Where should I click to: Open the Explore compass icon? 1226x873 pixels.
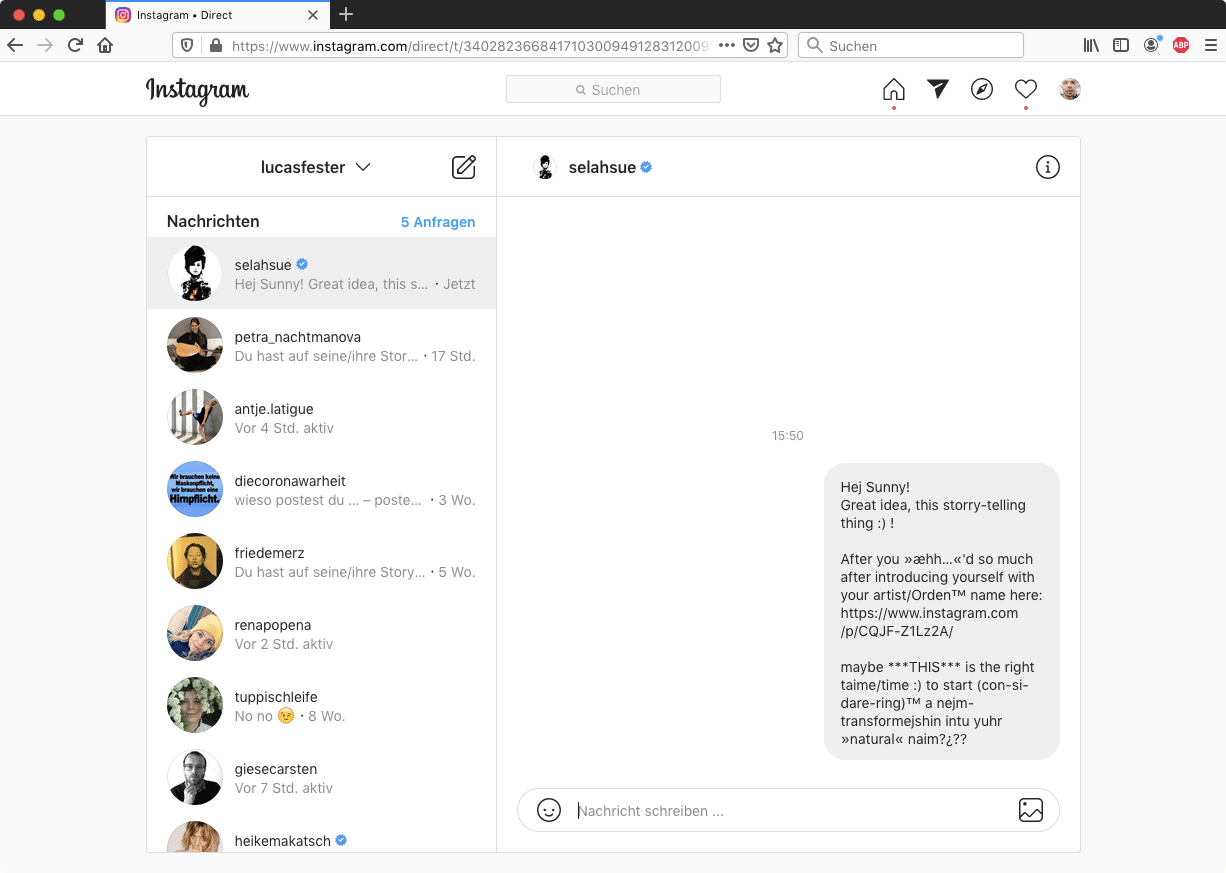tap(982, 90)
